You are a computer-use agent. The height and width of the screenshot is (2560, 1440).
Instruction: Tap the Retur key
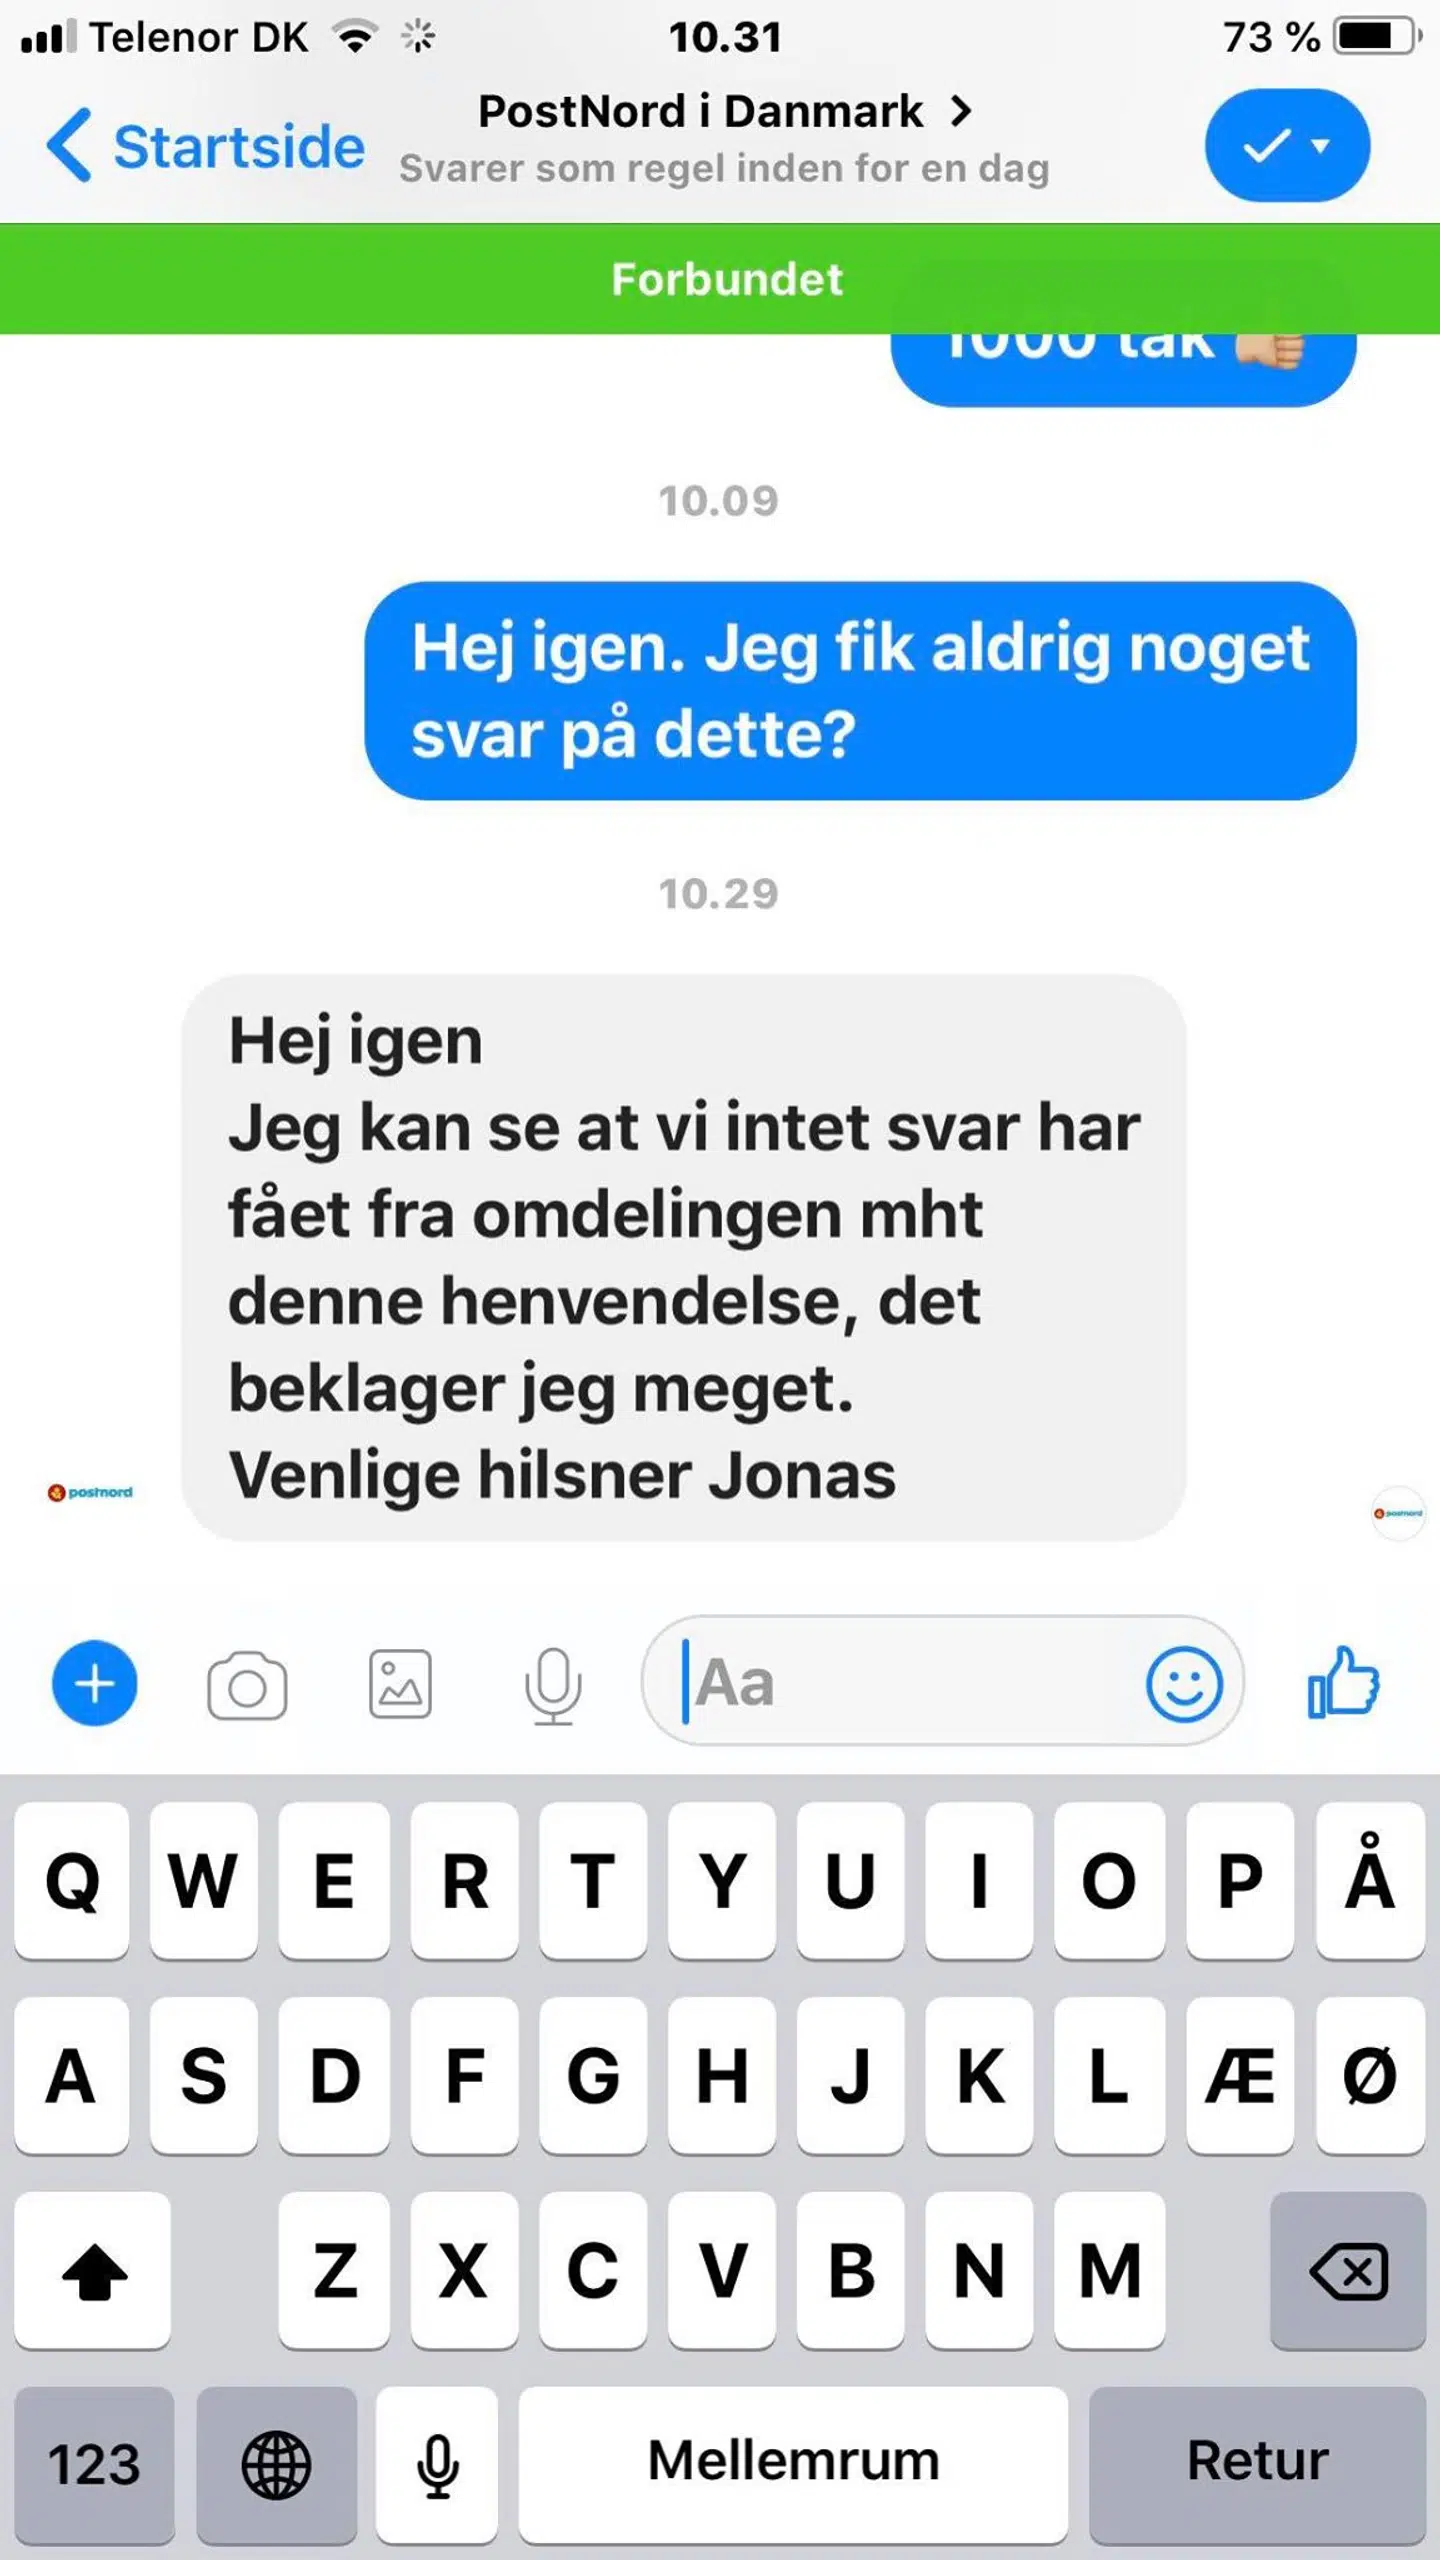[1257, 2464]
